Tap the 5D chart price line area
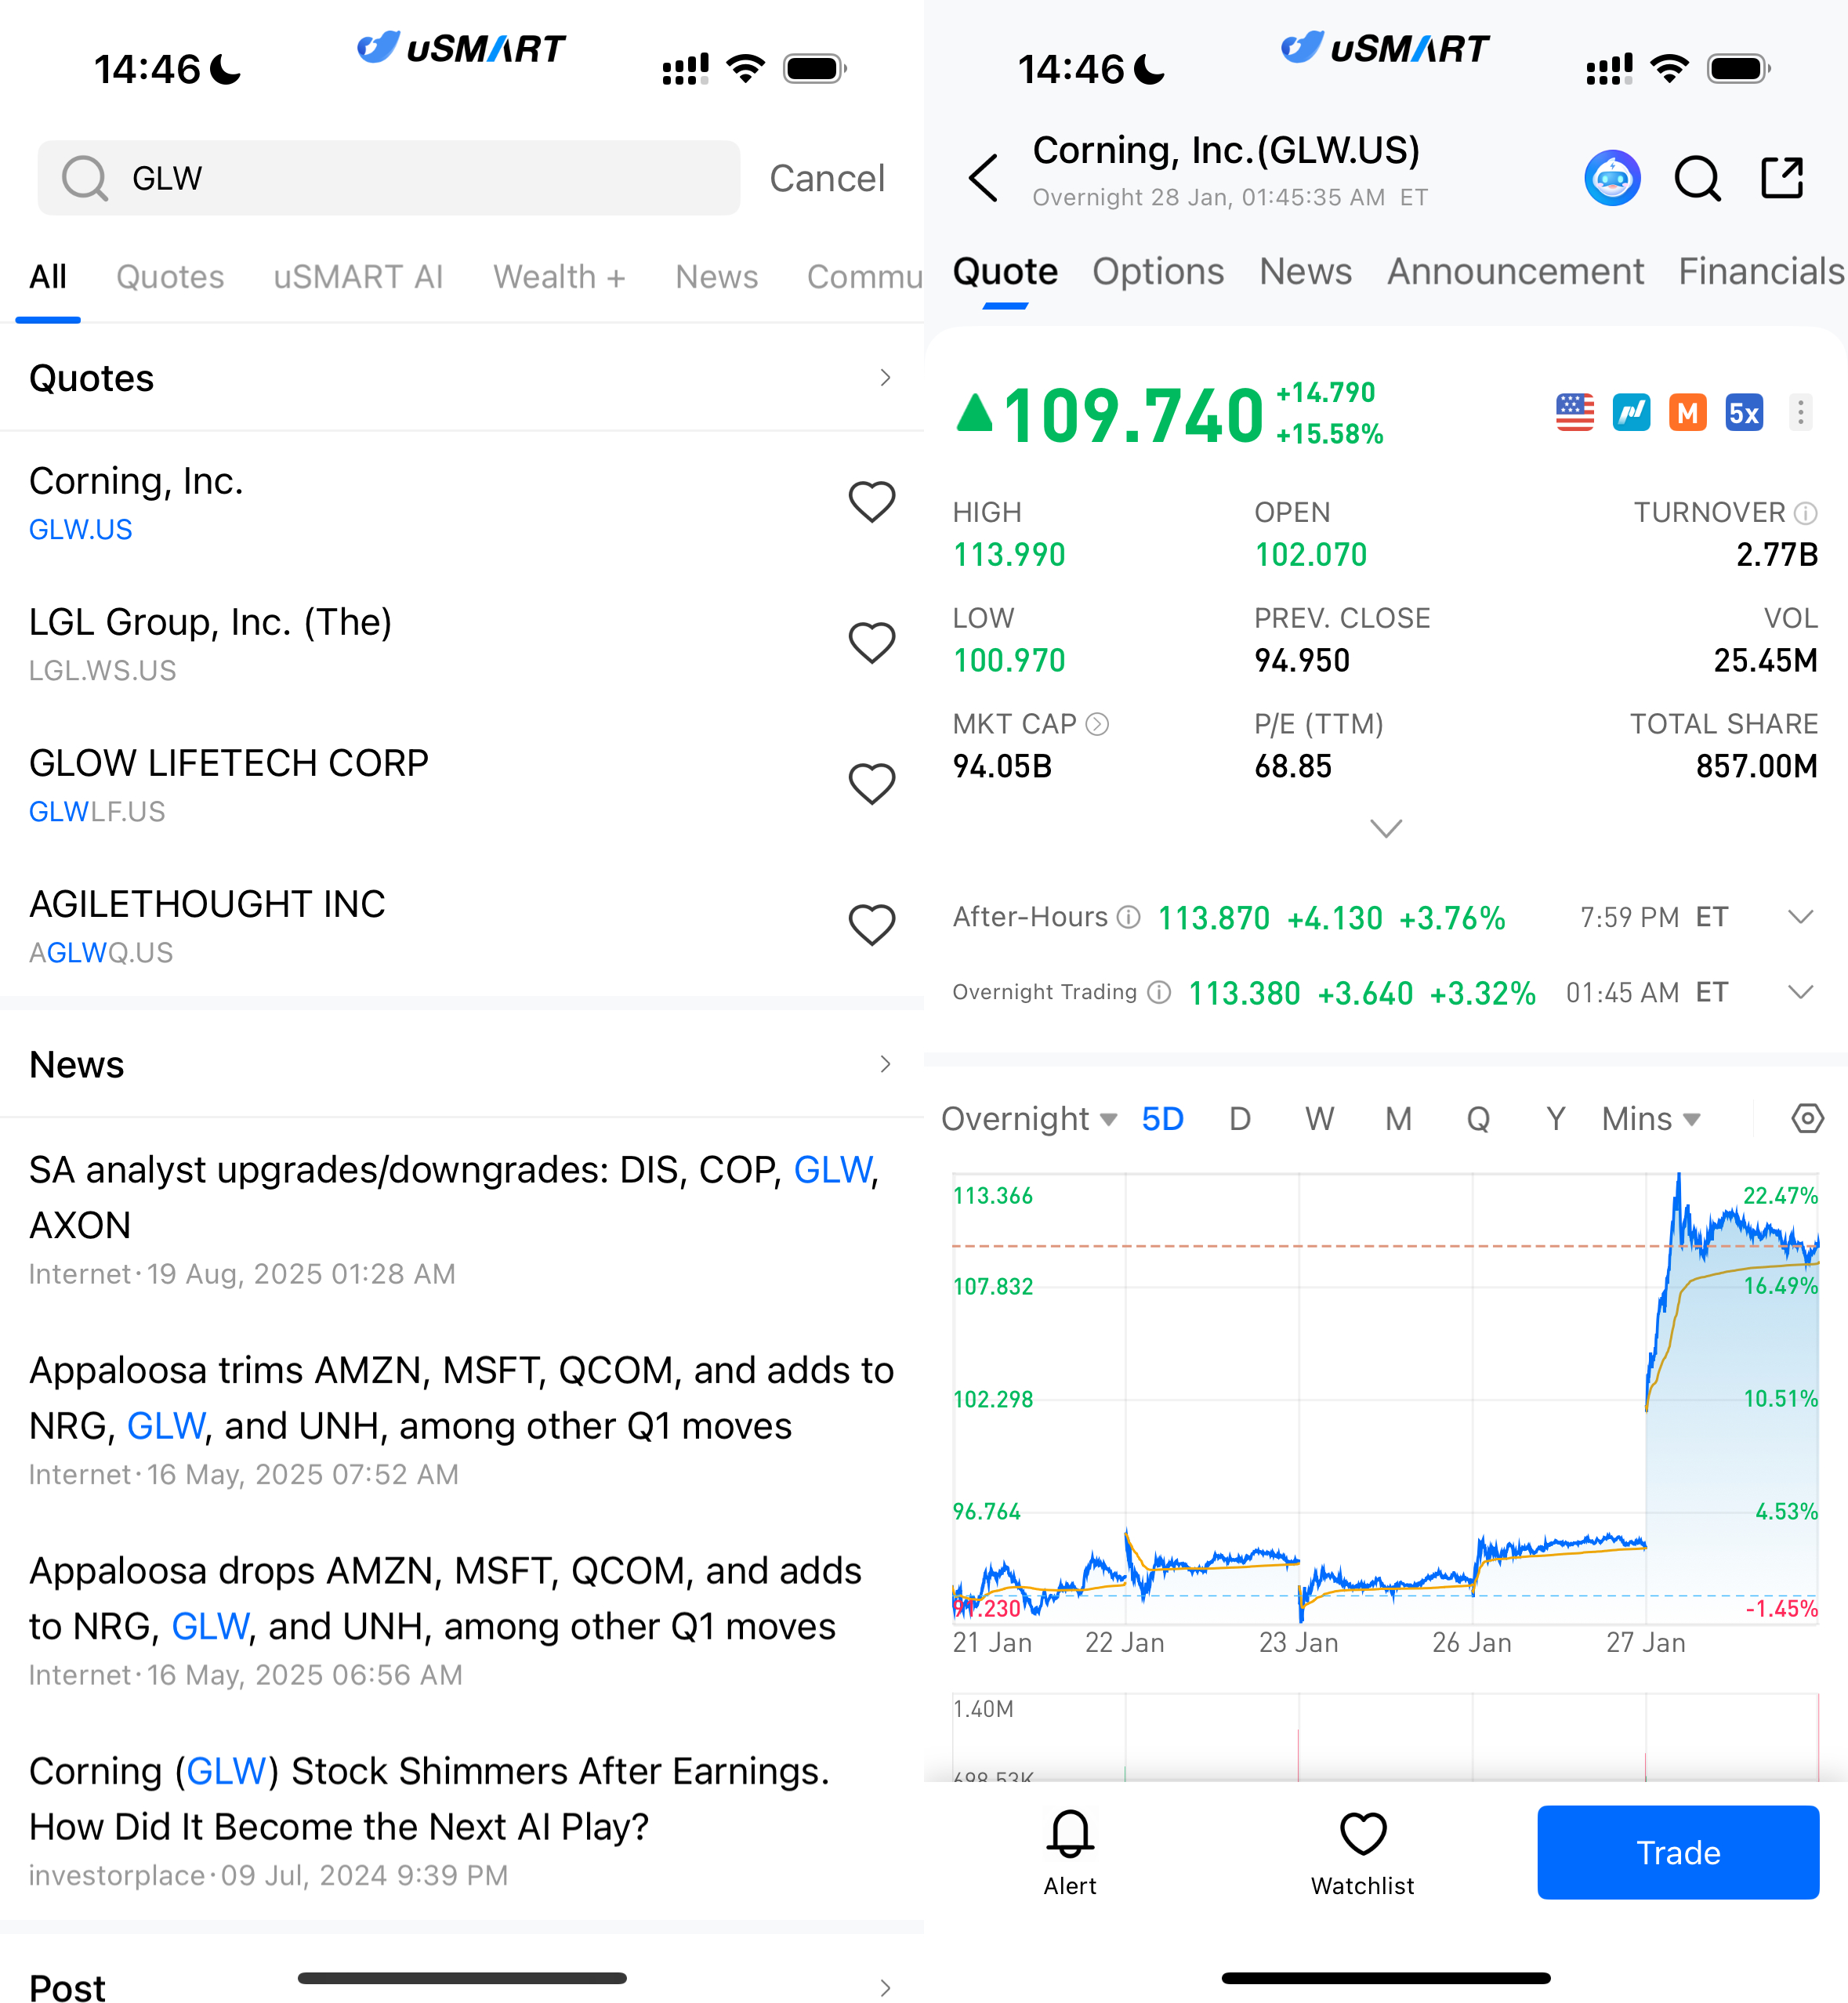The height and width of the screenshot is (2003, 1848). coord(1385,1400)
